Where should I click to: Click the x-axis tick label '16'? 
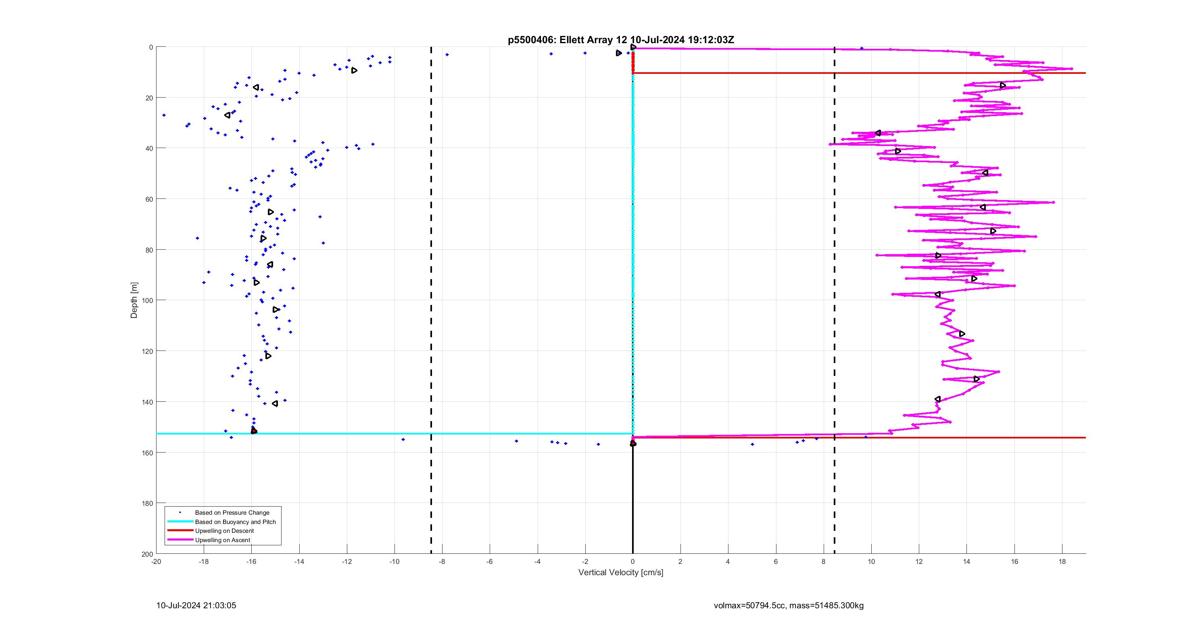click(x=1015, y=562)
